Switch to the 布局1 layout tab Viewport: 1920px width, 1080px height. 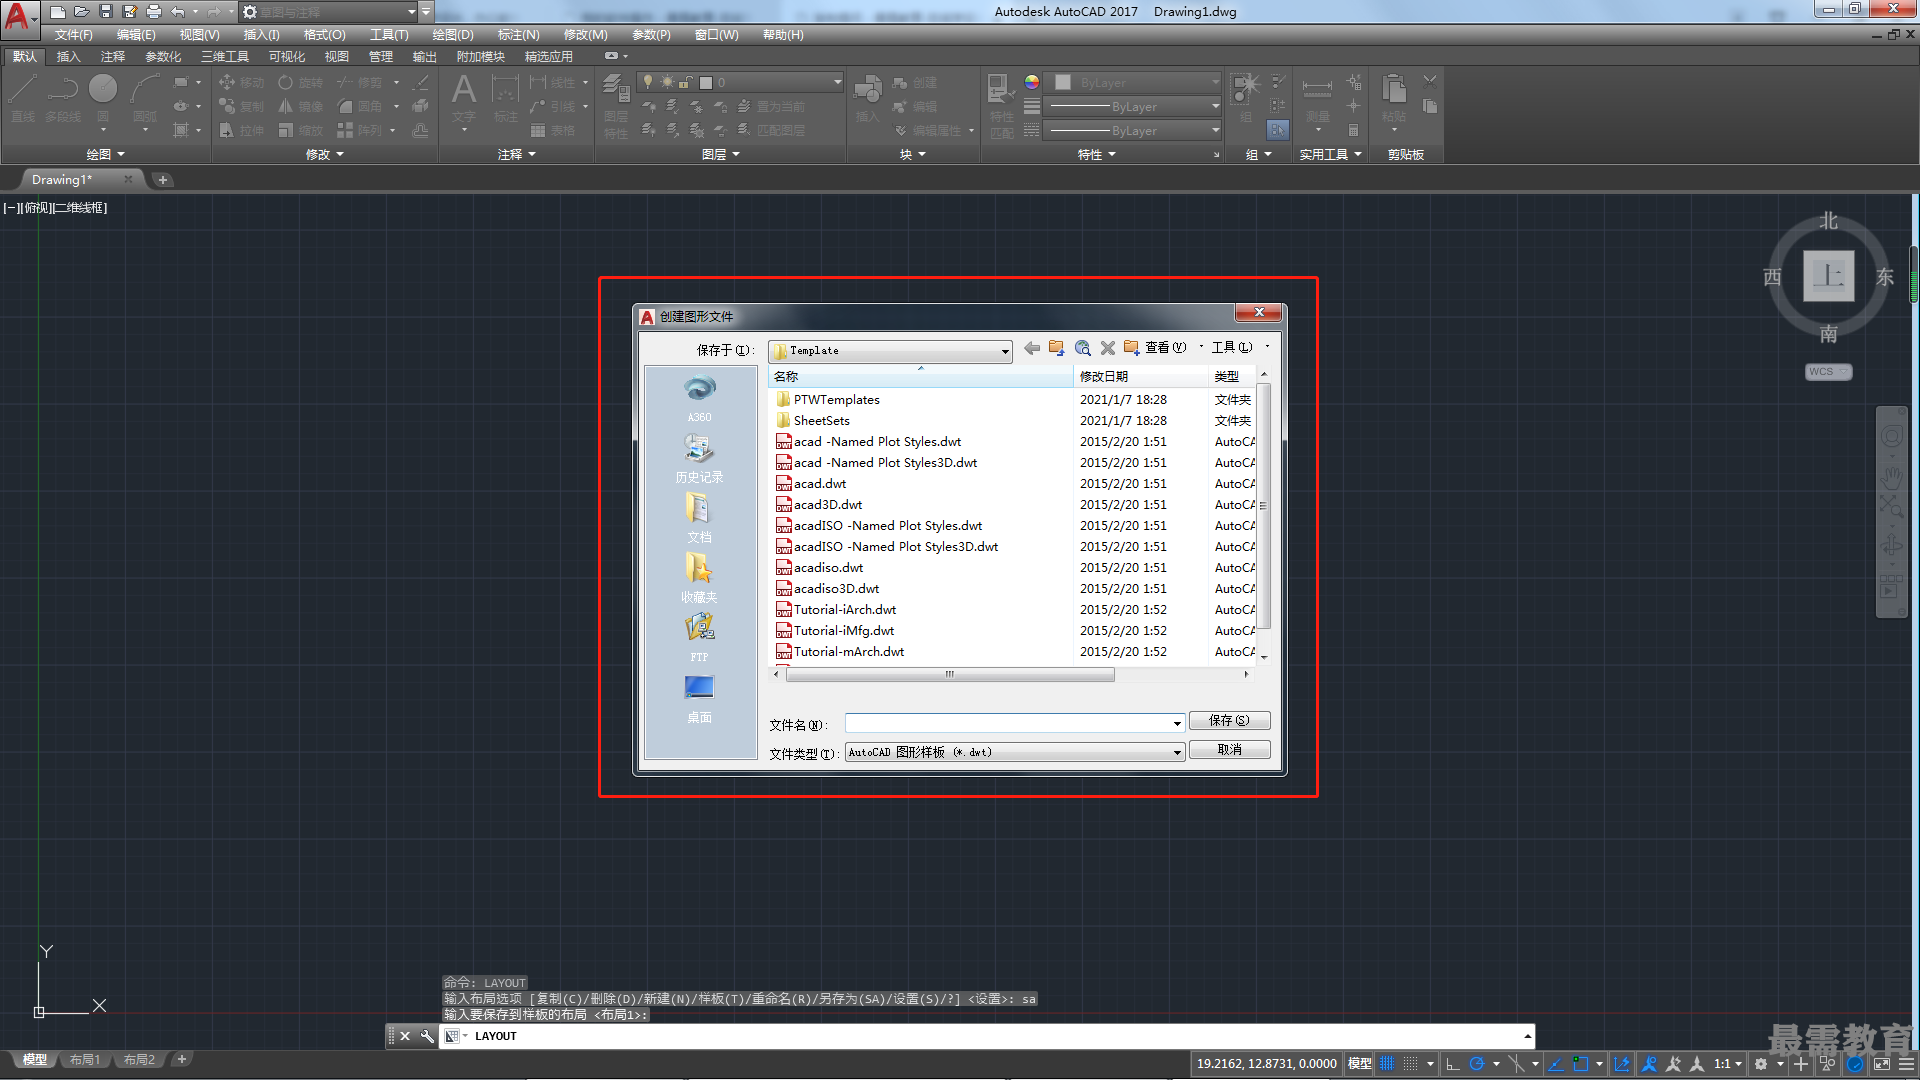click(85, 1060)
